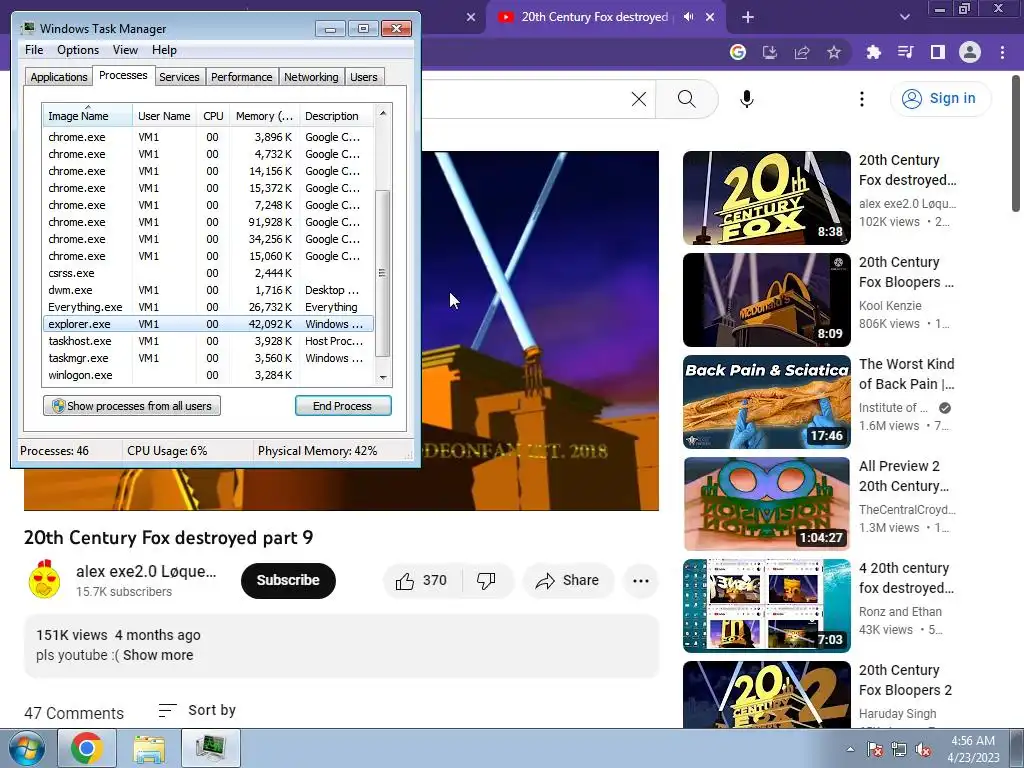The image size is (1024, 768).
Task: Click Action Center flag tray icon
Action: click(x=875, y=749)
